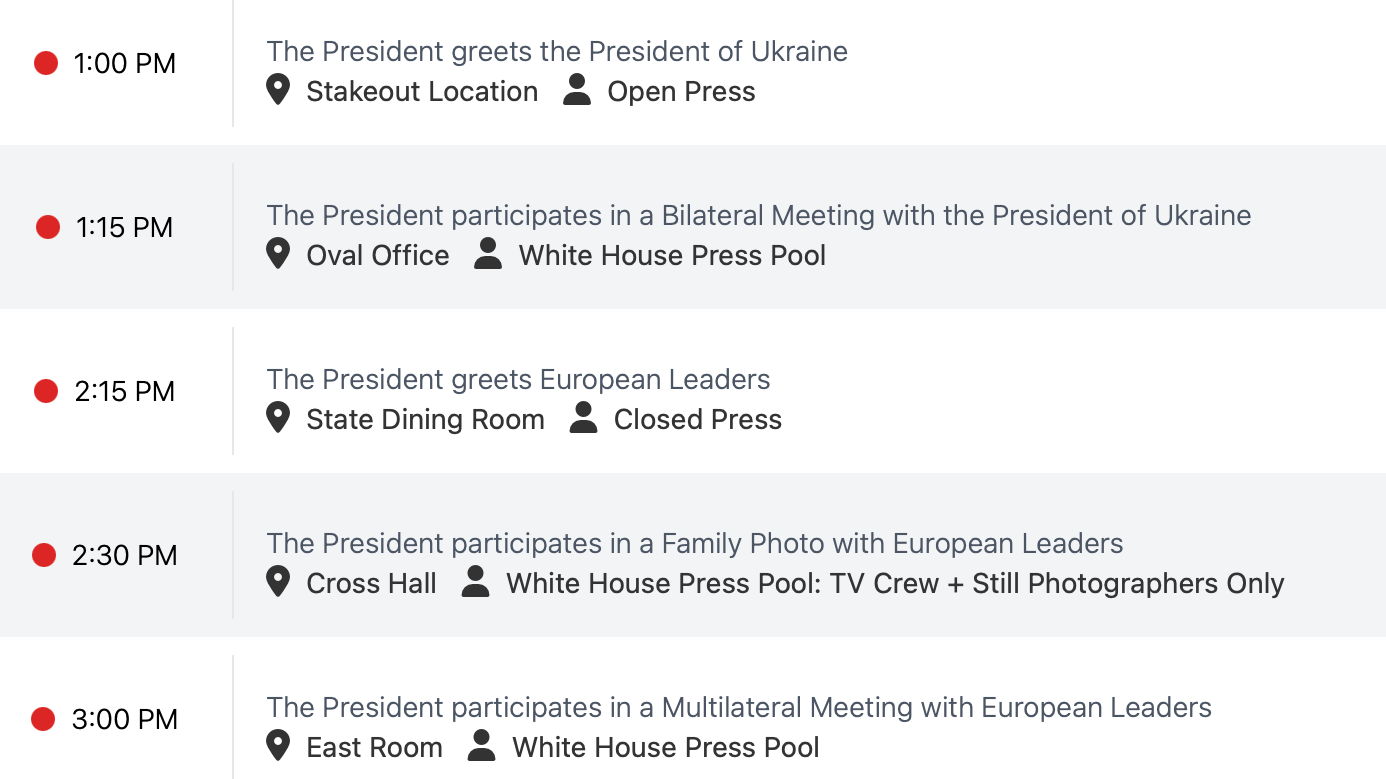Click the location pin icon beside Oval Office
The width and height of the screenshot is (1386, 779).
tap(278, 254)
